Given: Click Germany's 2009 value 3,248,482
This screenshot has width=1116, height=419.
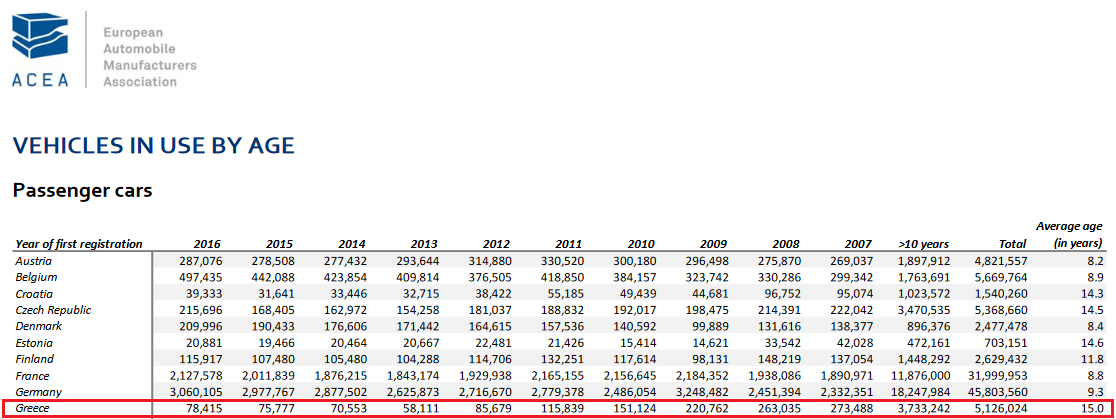Looking at the screenshot, I should (x=703, y=393).
